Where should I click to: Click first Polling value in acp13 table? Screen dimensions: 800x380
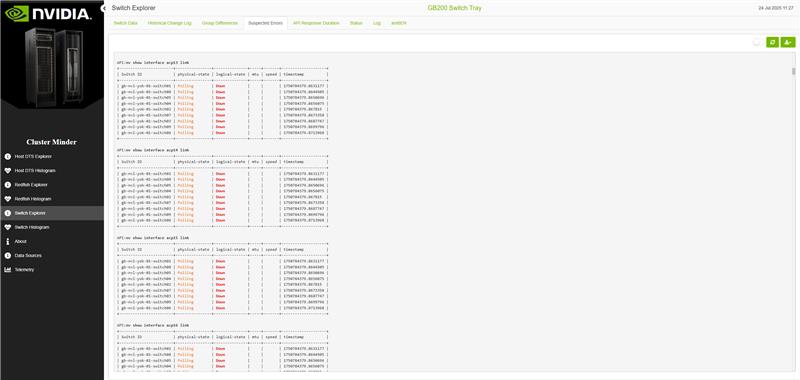pos(185,86)
